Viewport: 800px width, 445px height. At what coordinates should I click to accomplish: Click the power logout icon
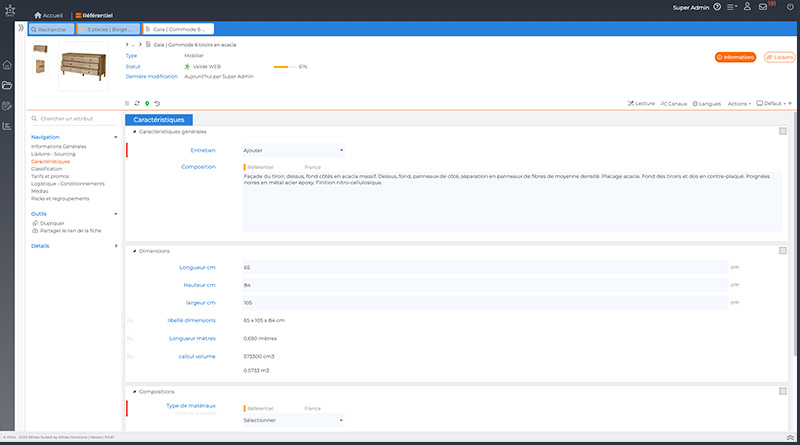(x=790, y=7)
